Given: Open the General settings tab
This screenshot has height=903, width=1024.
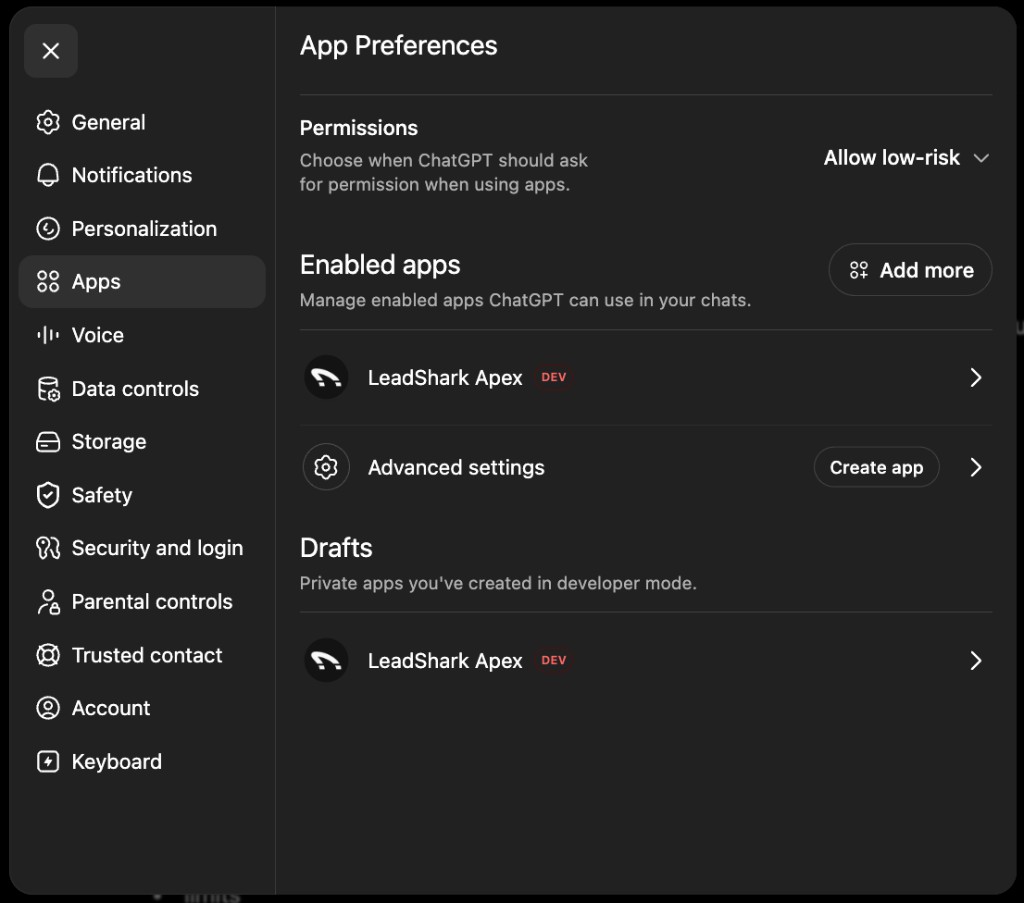Looking at the screenshot, I should pos(142,122).
